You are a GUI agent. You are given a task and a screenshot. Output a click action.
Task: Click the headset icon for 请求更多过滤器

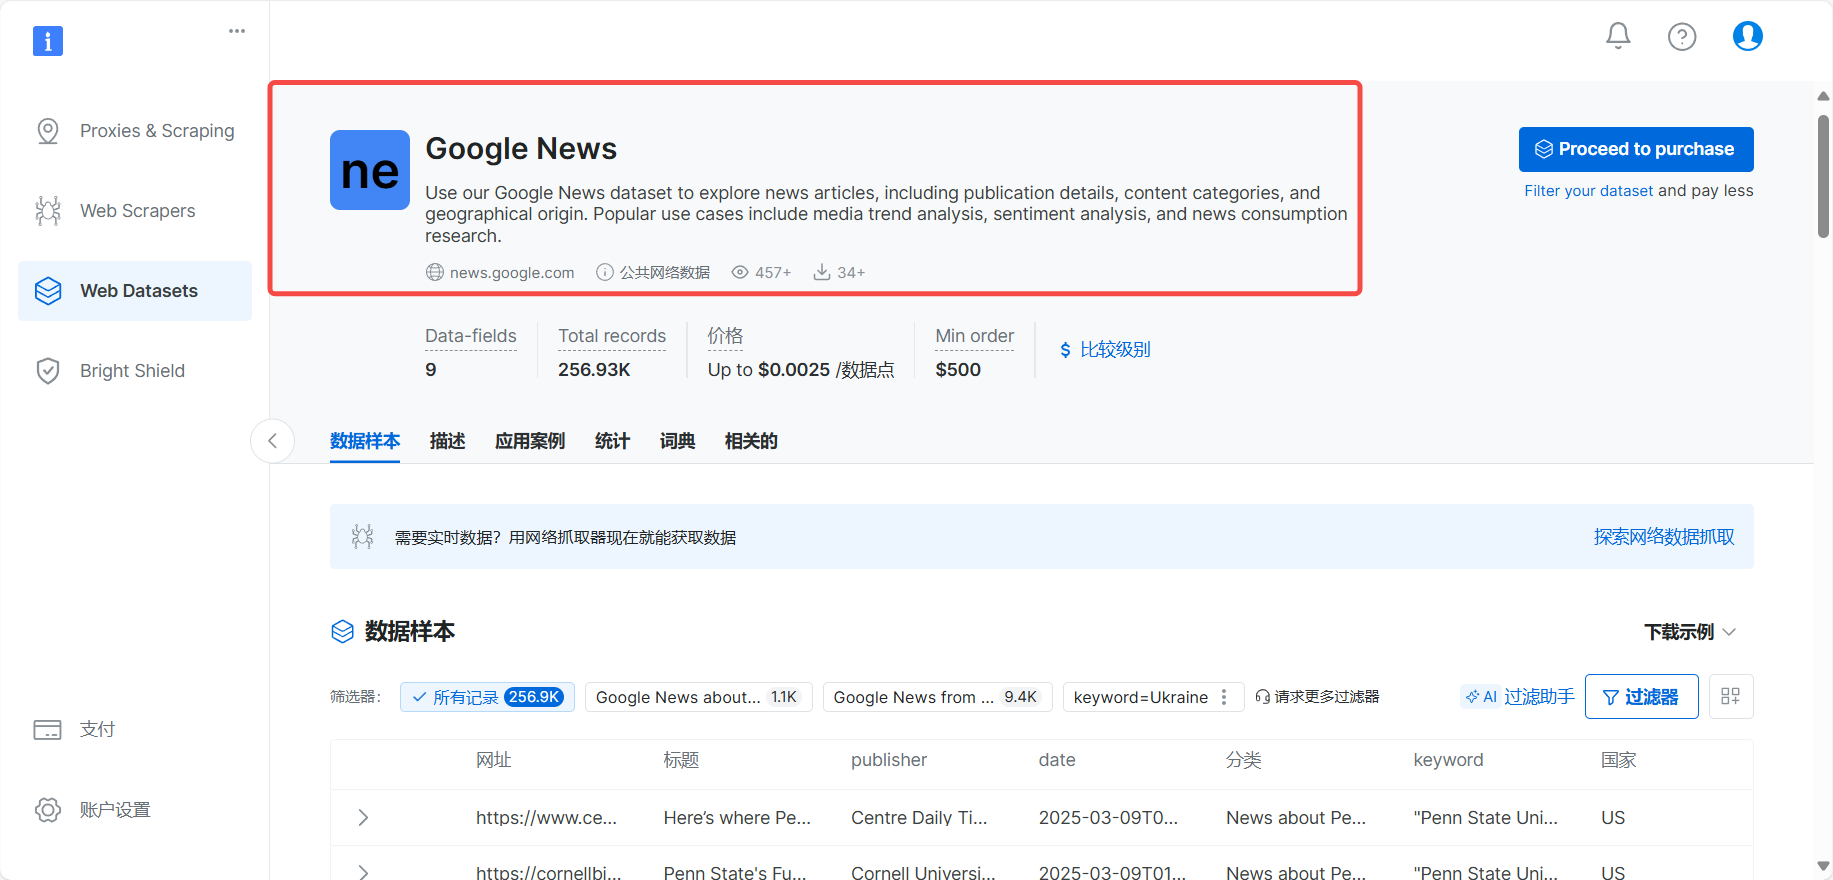pyautogui.click(x=1263, y=697)
